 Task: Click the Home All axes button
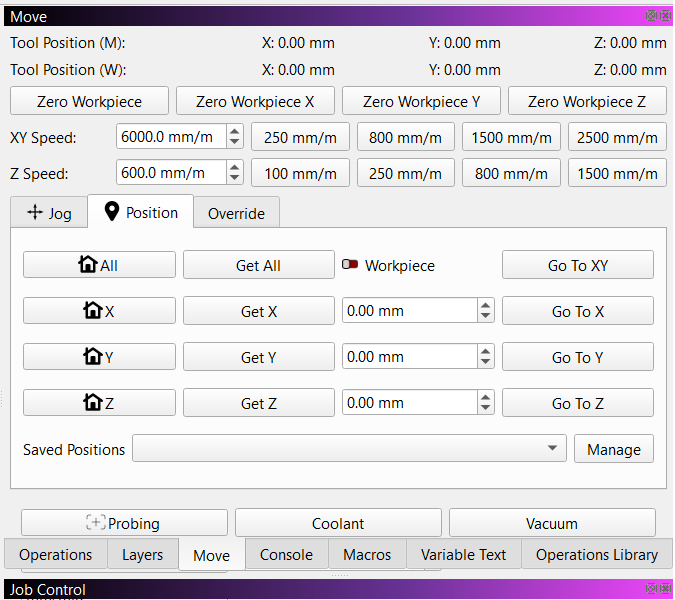(99, 265)
